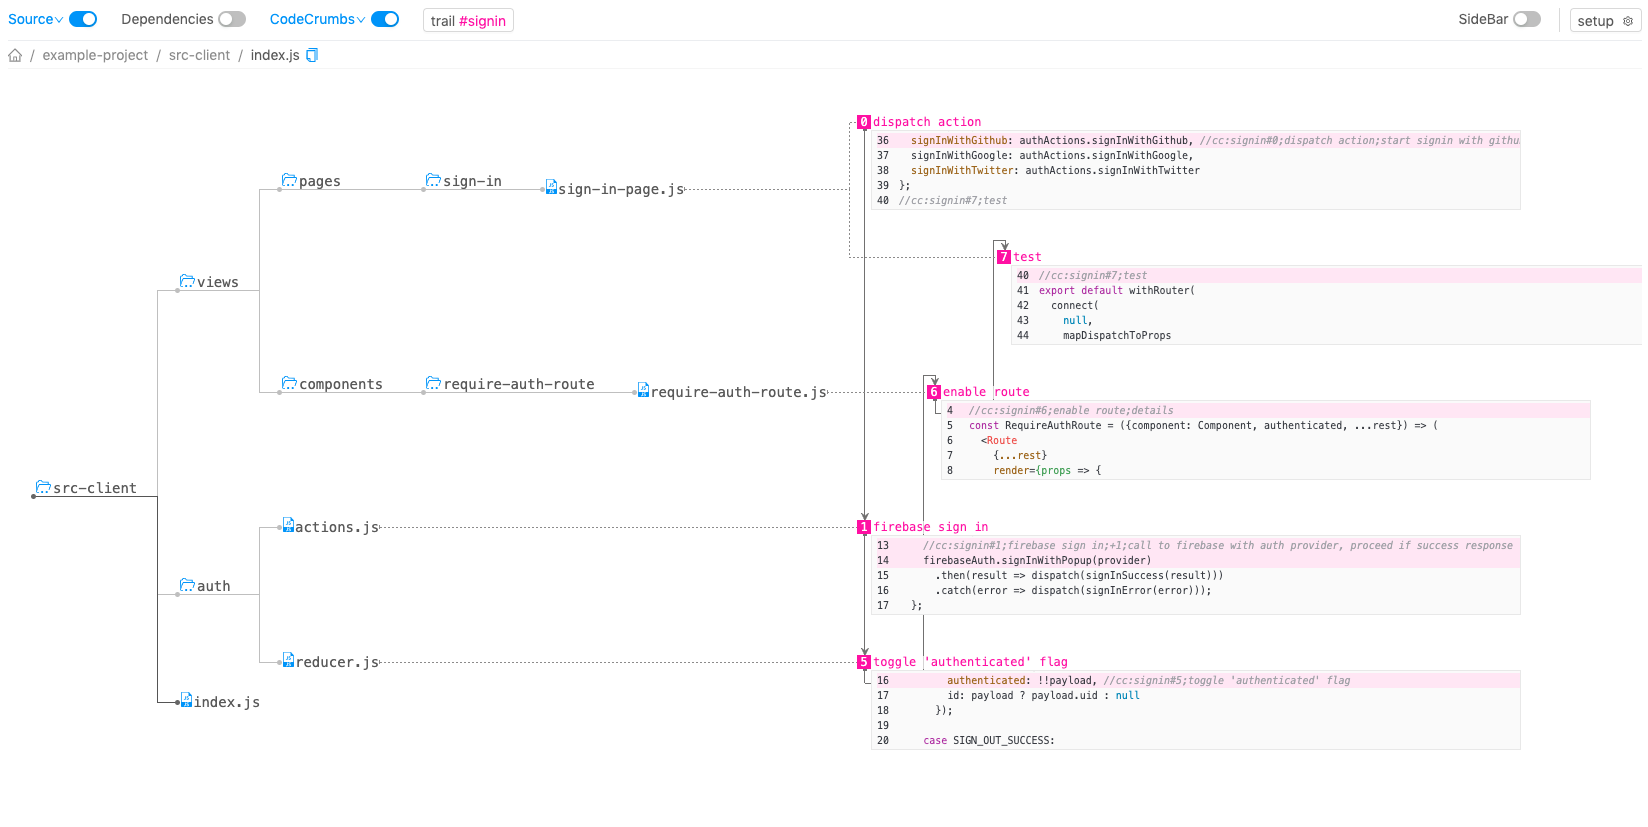Click the home icon in breadcrumb
1648x827 pixels.
15,56
